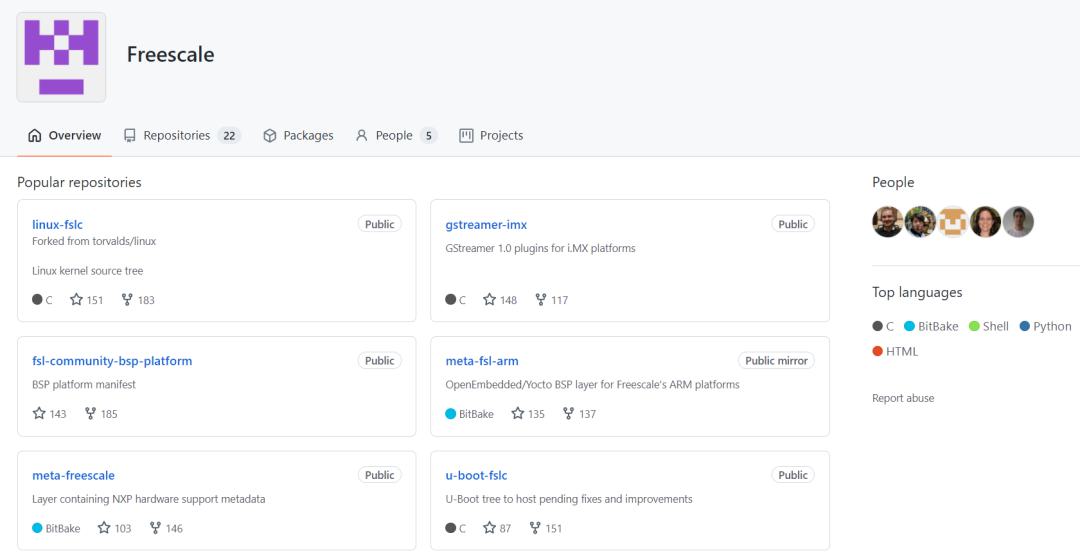
Task: Open the u-boot-fslc repository link
Action: pyautogui.click(x=476, y=475)
